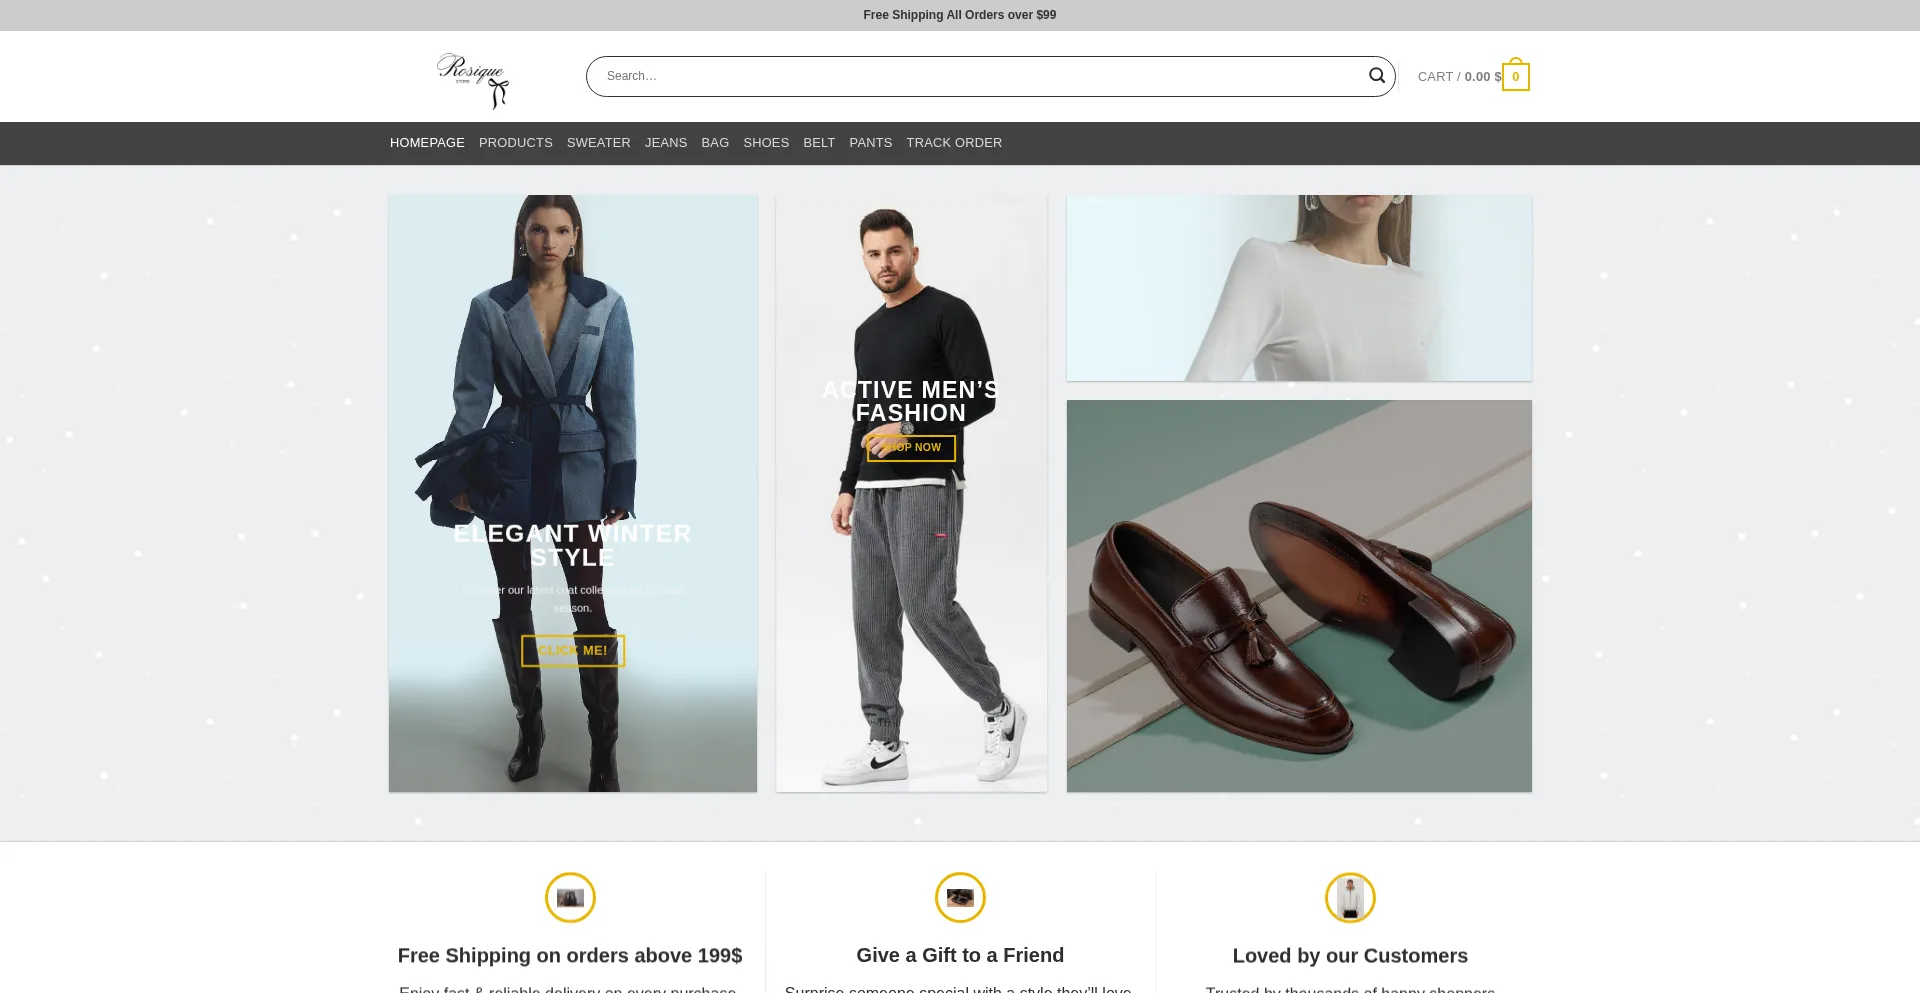This screenshot has height=993, width=1920.
Task: Click the Free Shipping circular icon
Action: [570, 897]
